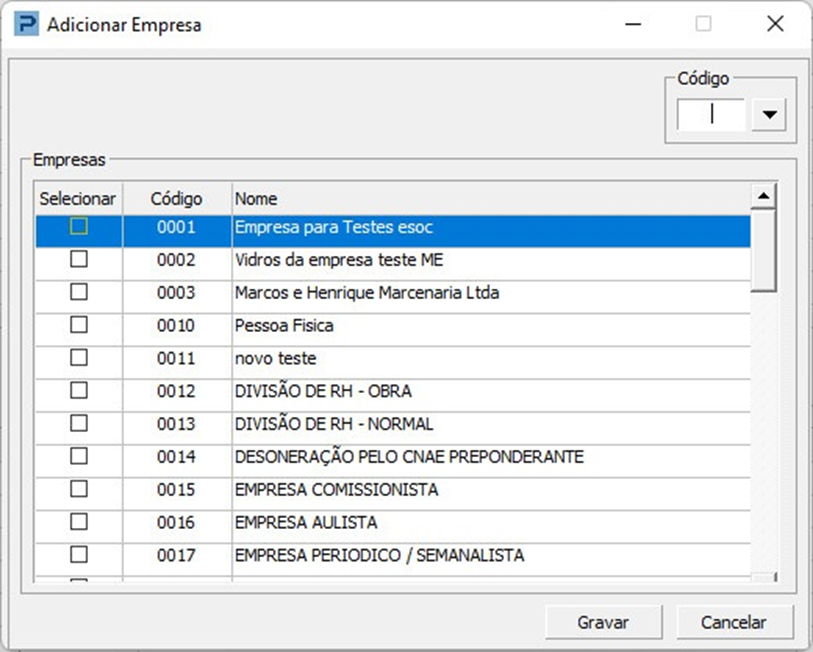Check the Marcos e Henrique Marcenaria row box
Screen dimensions: 813x652
[79, 292]
